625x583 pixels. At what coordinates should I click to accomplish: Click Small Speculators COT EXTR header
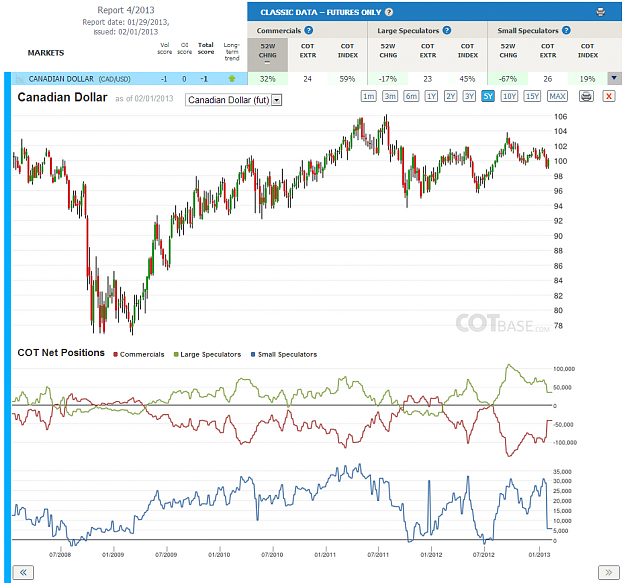[x=548, y=51]
